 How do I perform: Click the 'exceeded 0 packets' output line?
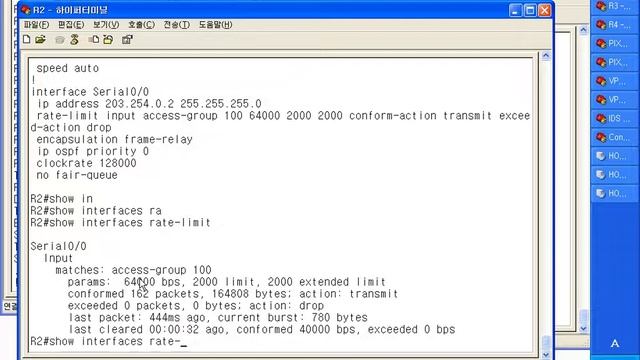[x=196, y=305]
